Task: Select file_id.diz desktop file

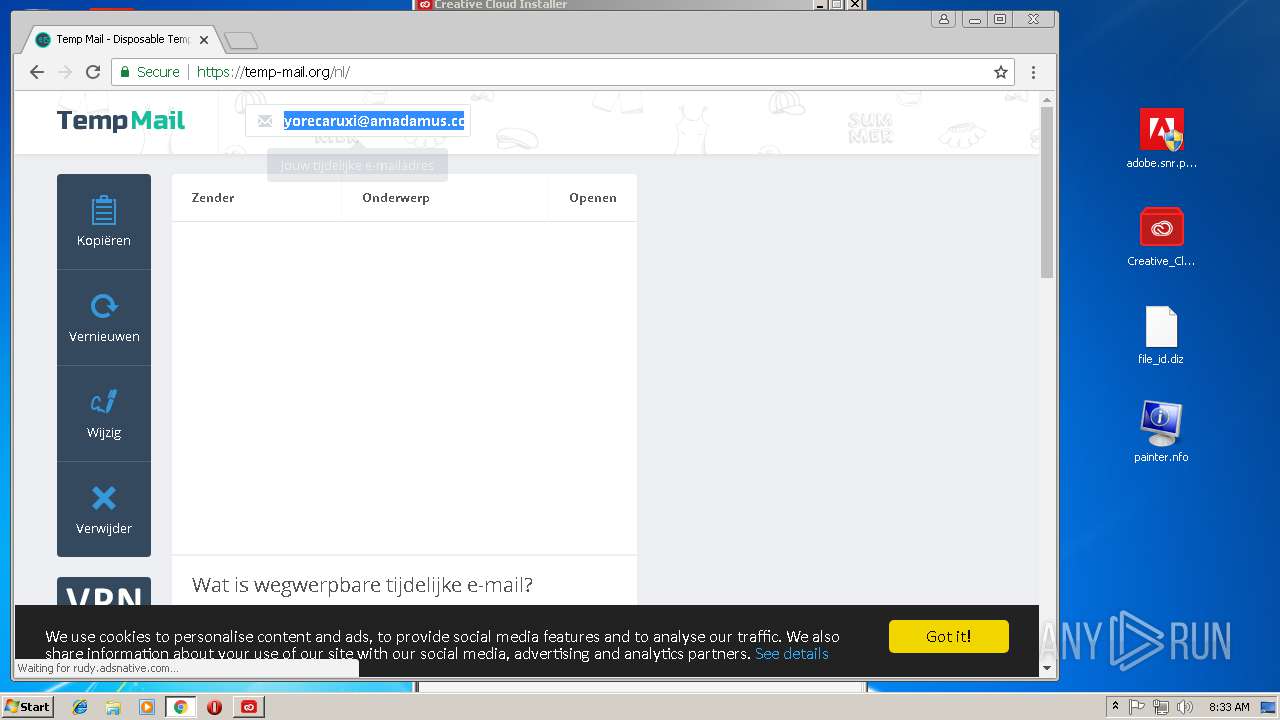Action: click(x=1161, y=335)
